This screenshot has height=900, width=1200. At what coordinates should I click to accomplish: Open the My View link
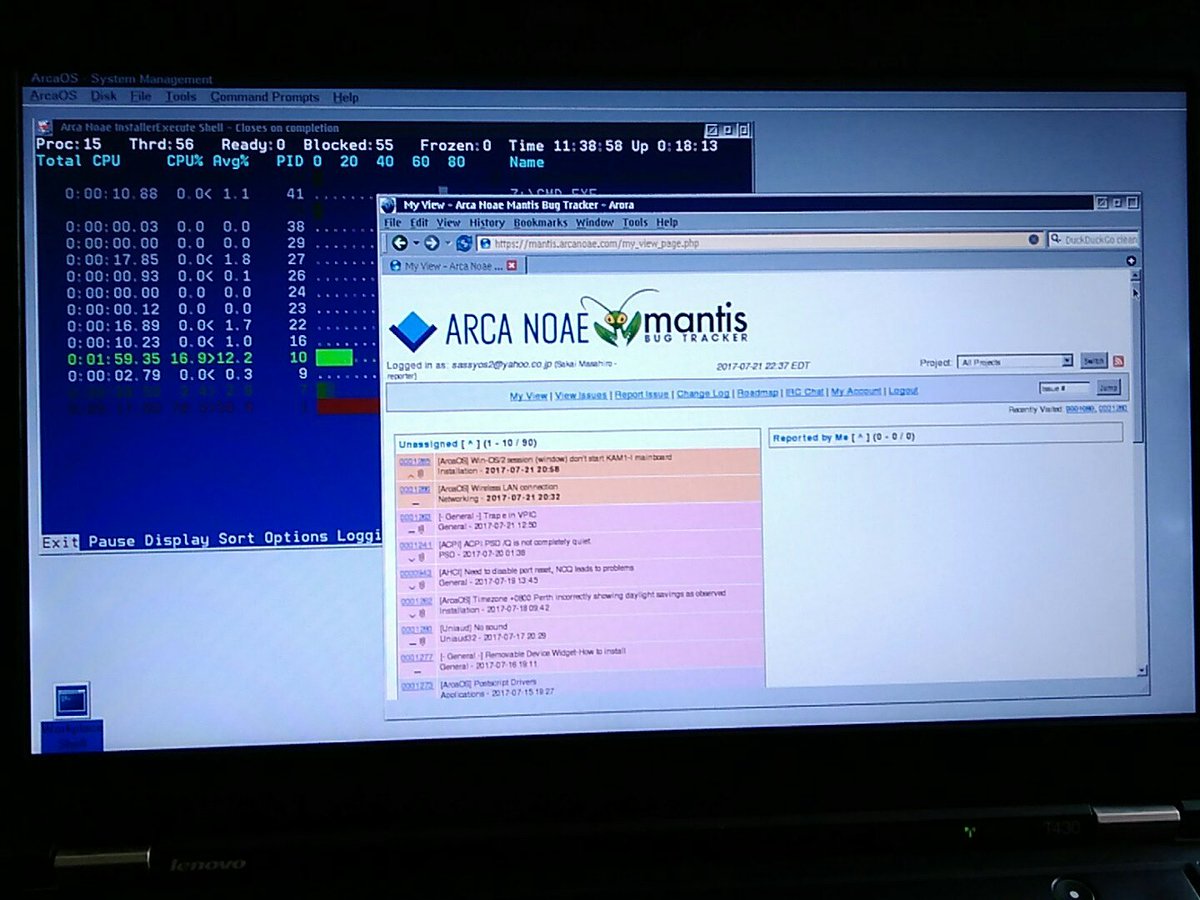pos(528,395)
